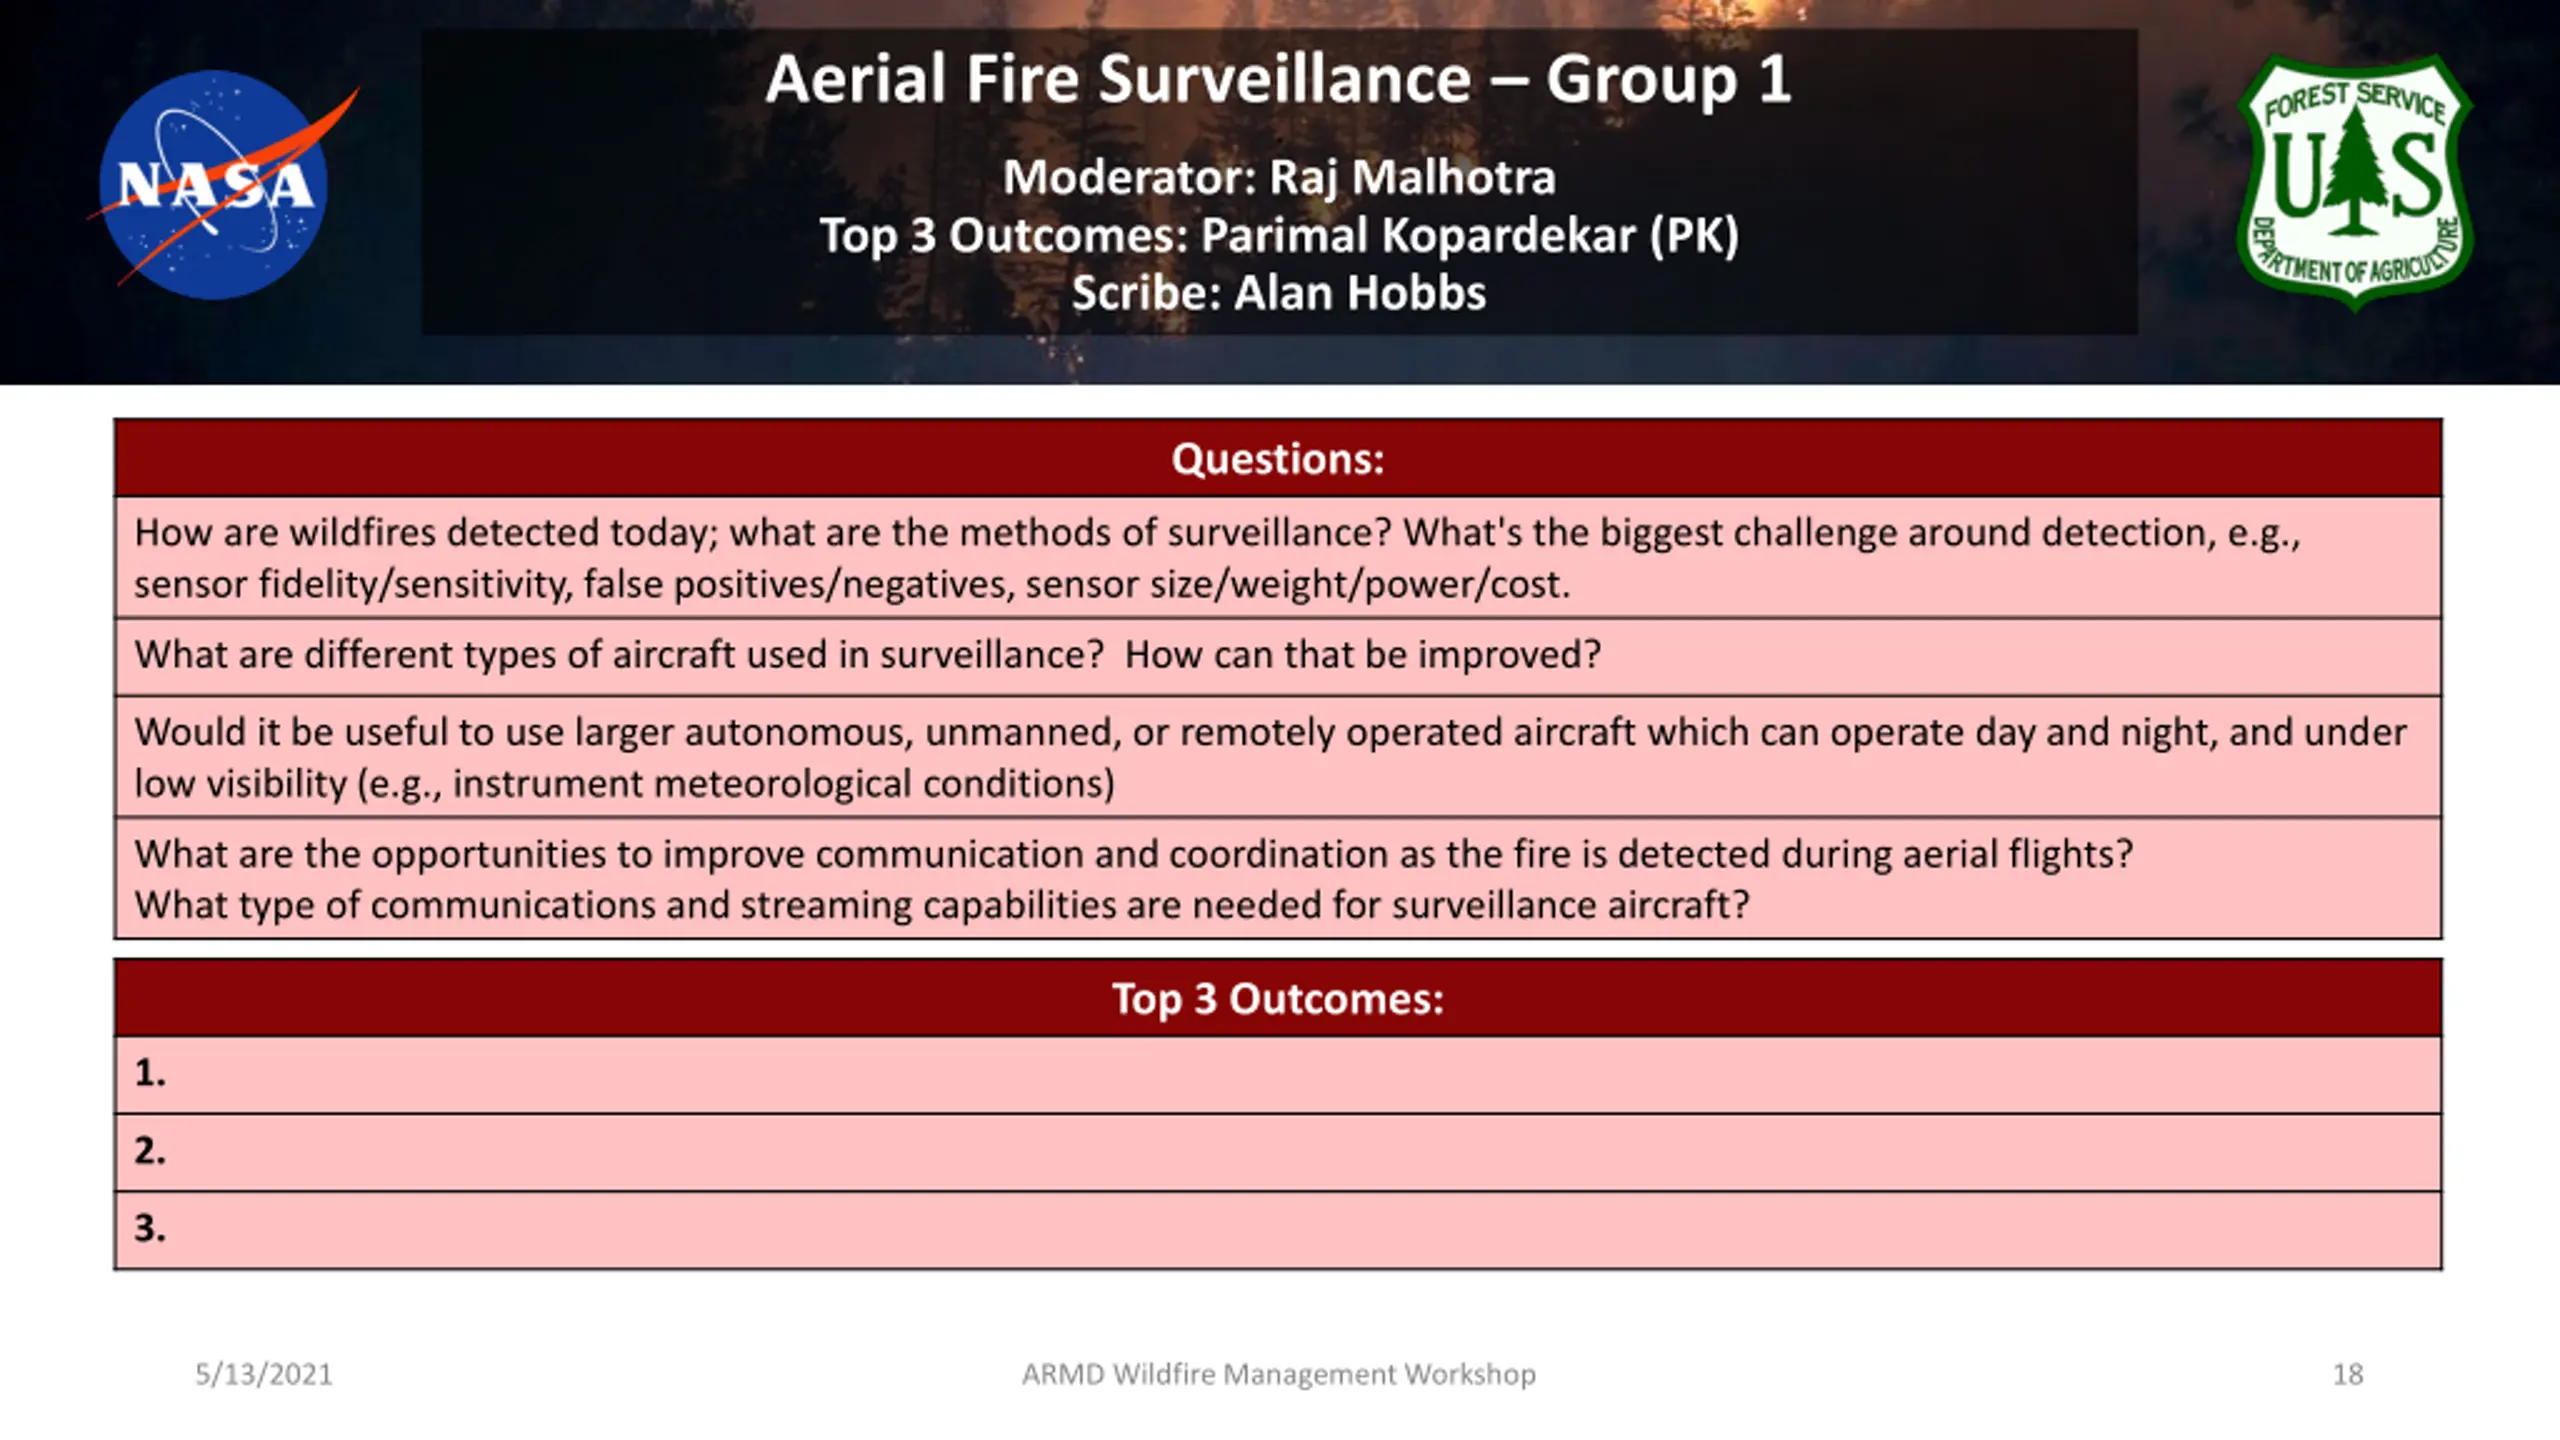Click the ARMD Wildfire Management Workshop footer text

[1279, 1374]
